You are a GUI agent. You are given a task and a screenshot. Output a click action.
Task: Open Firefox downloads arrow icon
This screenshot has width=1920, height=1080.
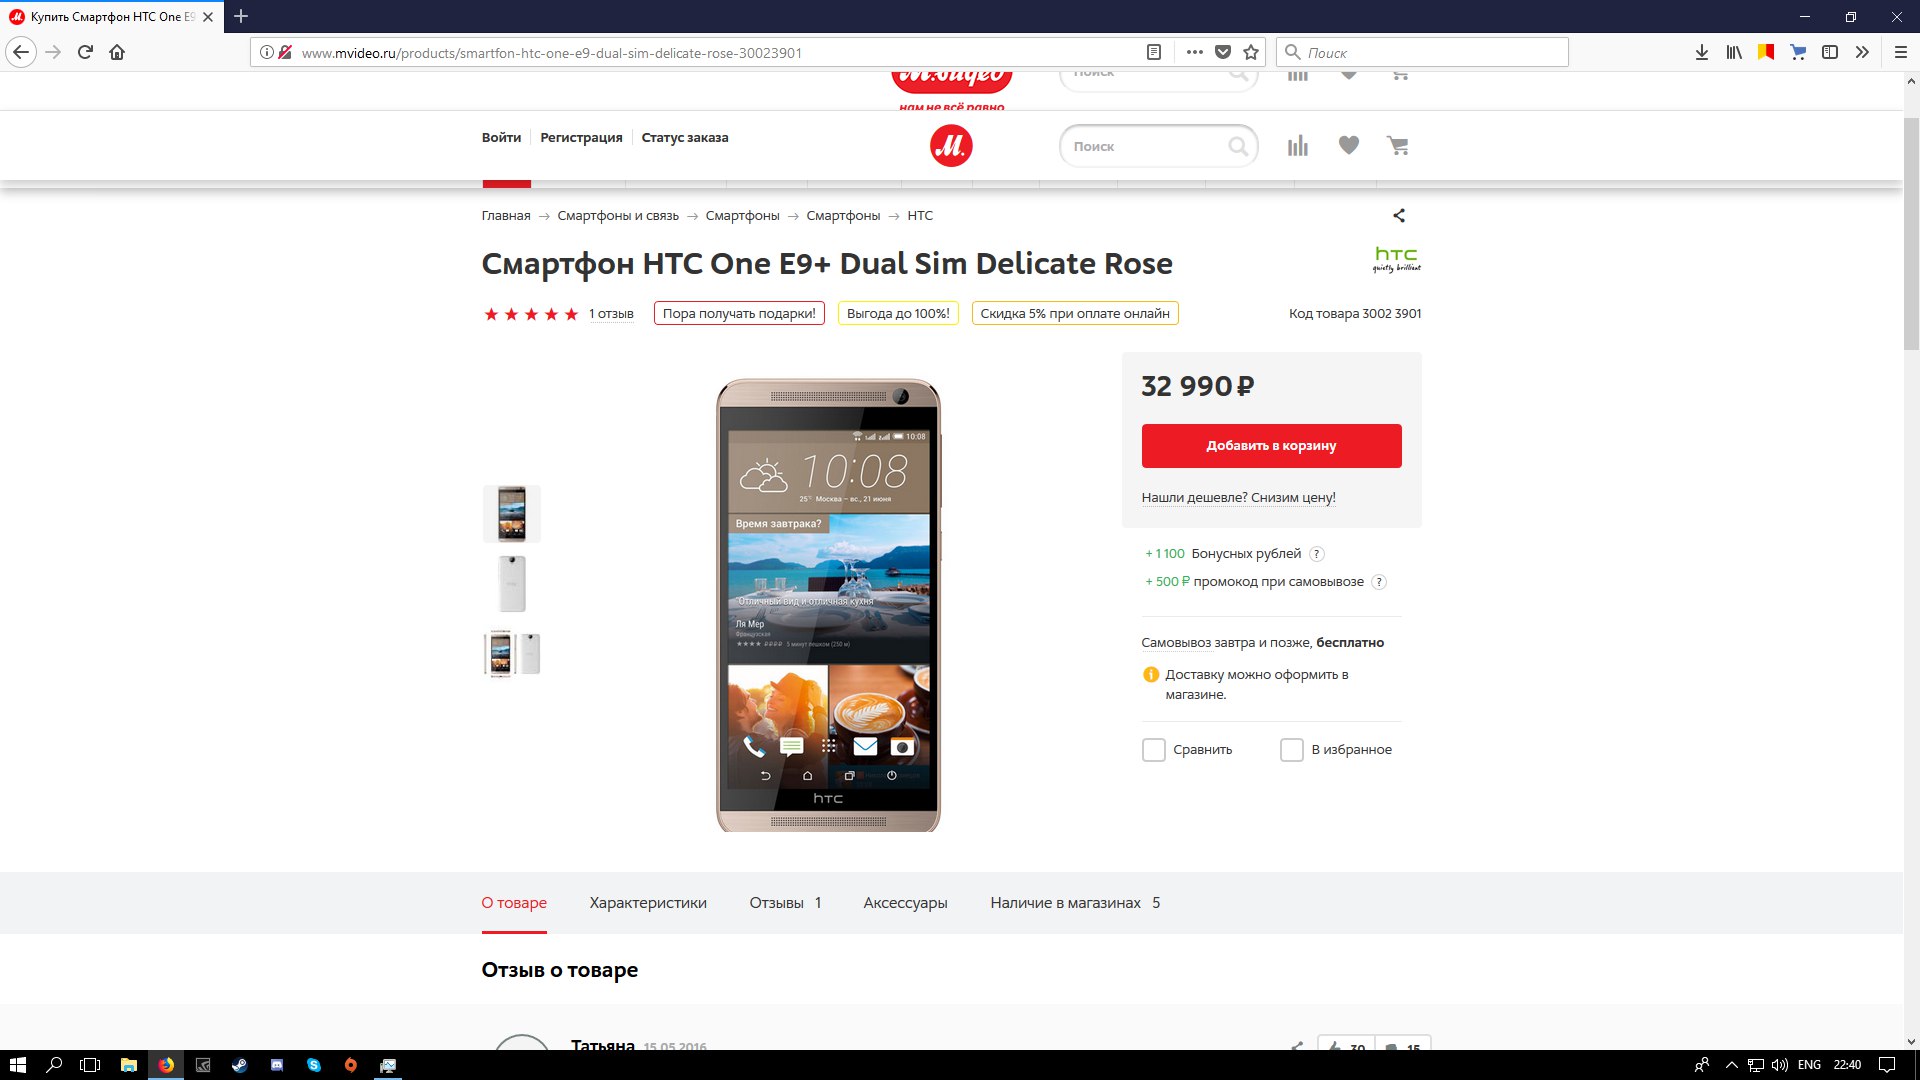click(x=1702, y=52)
